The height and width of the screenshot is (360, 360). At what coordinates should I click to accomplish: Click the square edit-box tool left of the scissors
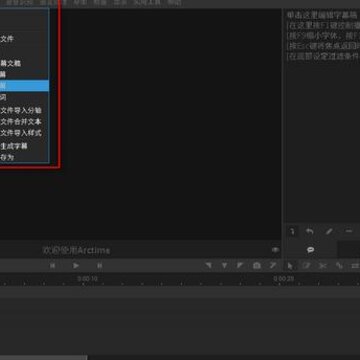[306, 266]
